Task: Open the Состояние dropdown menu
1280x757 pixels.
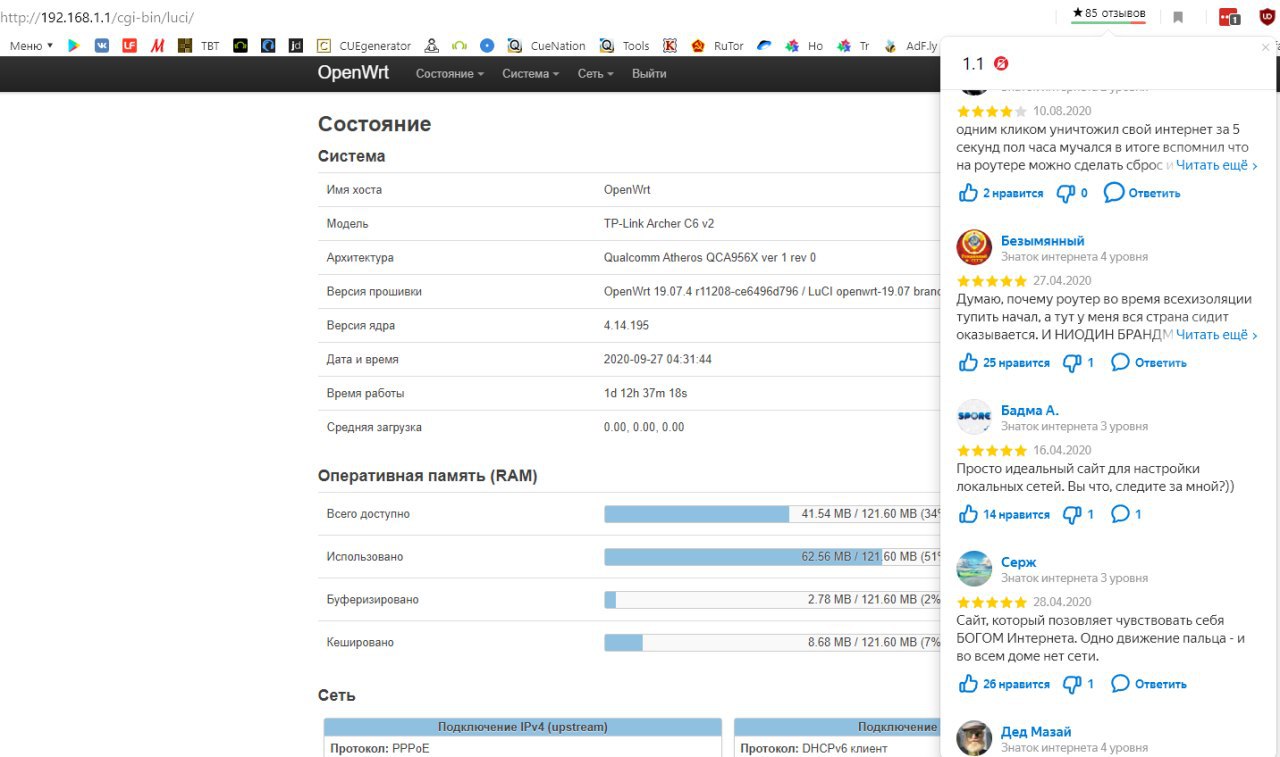Action: (x=449, y=74)
